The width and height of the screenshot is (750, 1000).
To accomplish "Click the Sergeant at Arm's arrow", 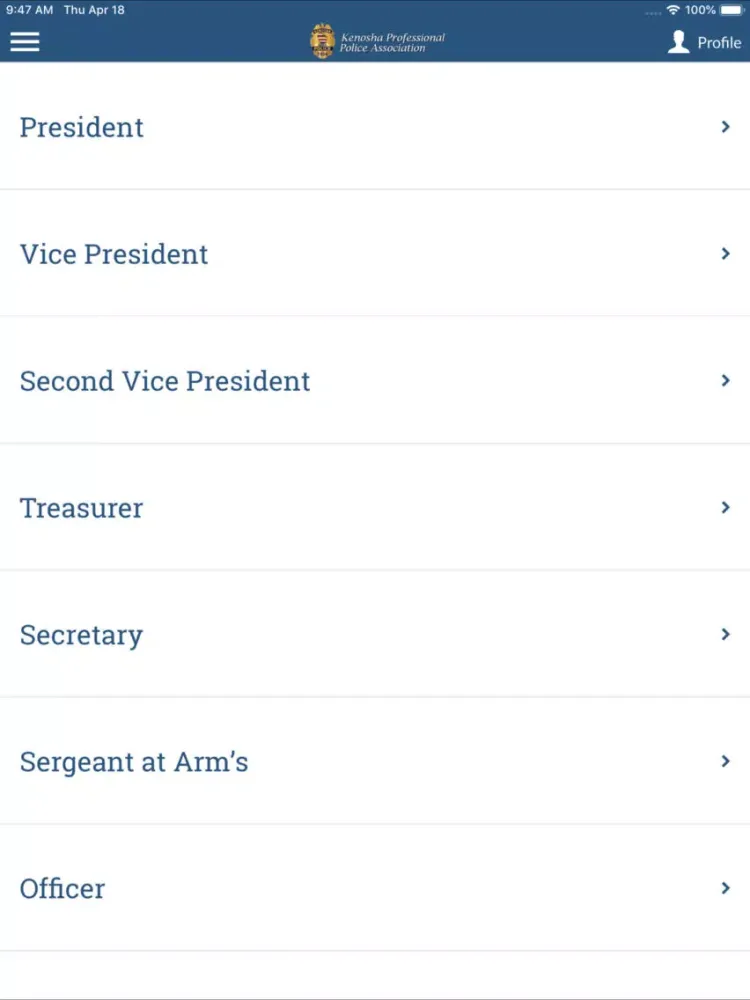I will point(725,761).
